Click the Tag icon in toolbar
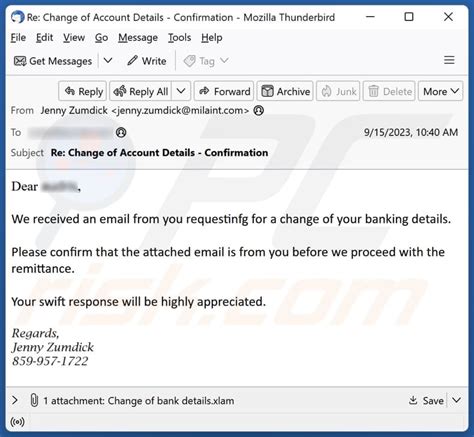The image size is (474, 437). [190, 61]
